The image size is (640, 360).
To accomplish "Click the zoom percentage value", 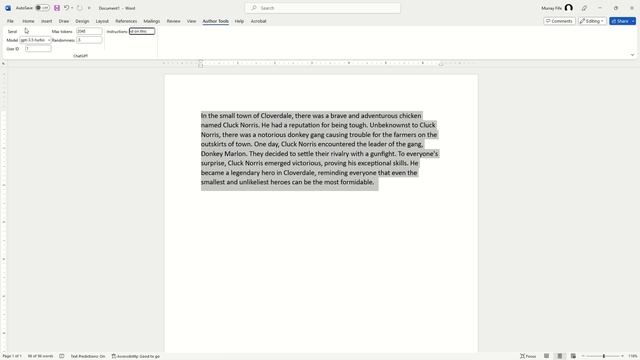I will (633, 356).
